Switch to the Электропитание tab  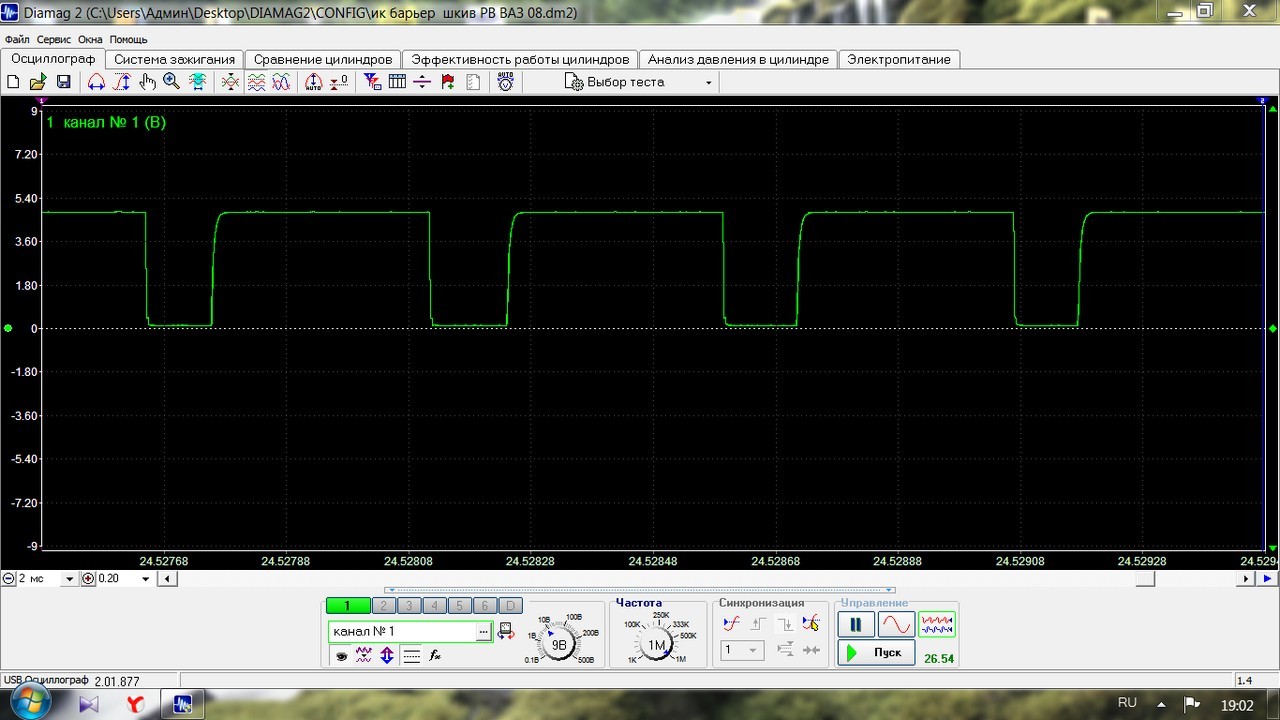[899, 59]
